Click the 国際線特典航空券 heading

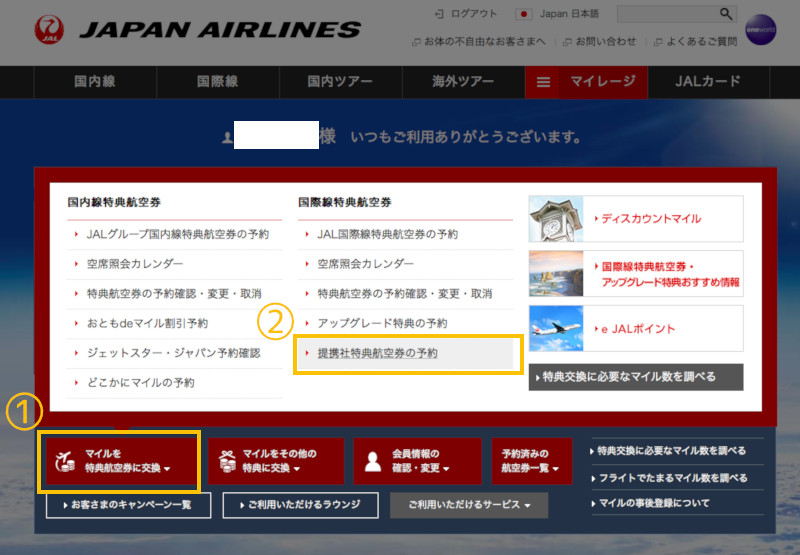click(344, 203)
